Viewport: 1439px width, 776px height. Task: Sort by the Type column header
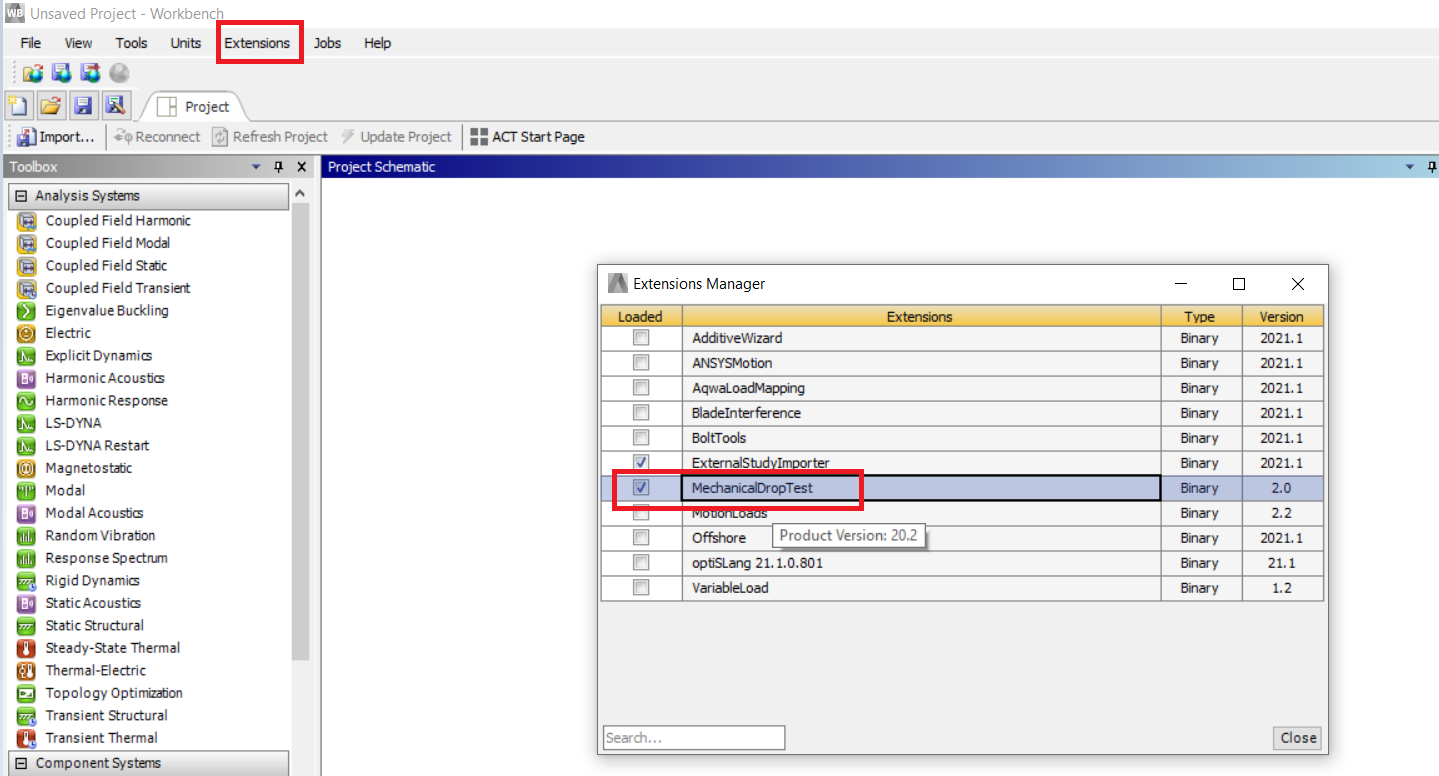pos(1199,316)
